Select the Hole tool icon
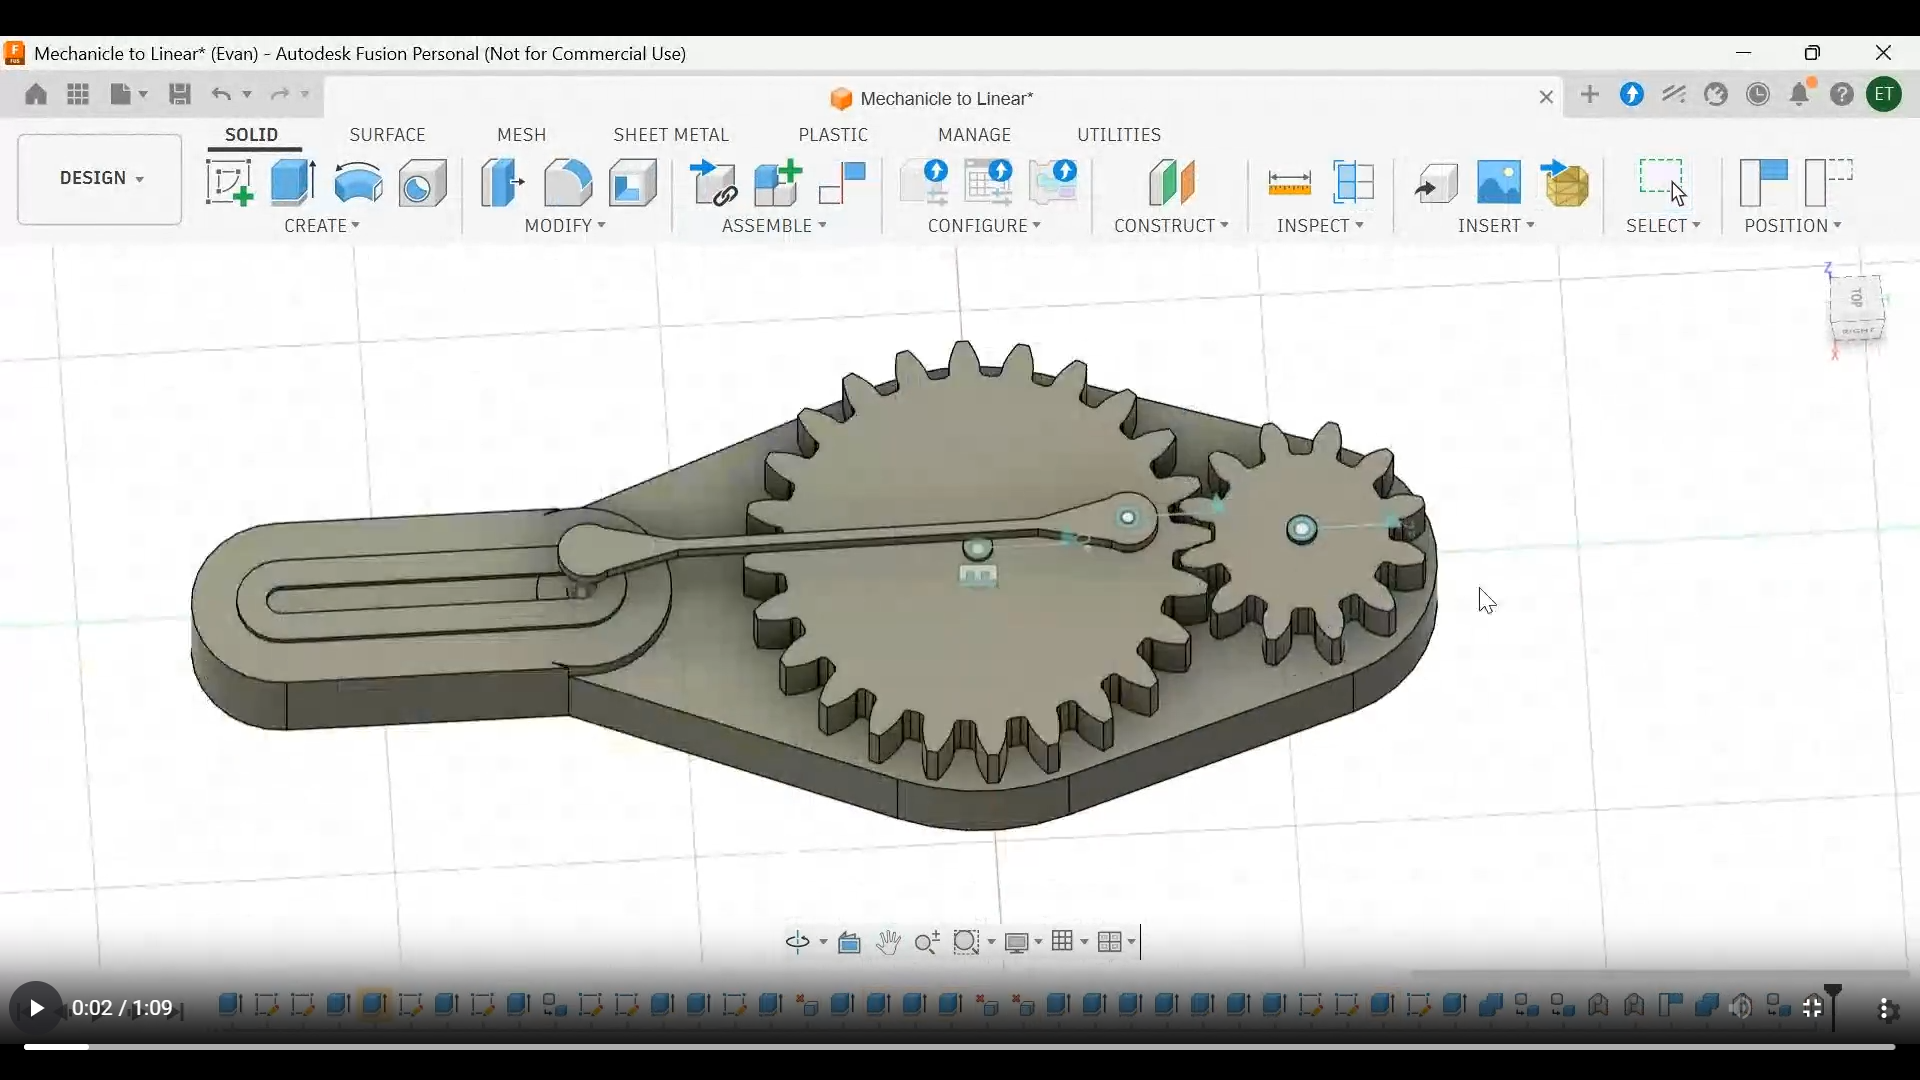 pyautogui.click(x=424, y=184)
